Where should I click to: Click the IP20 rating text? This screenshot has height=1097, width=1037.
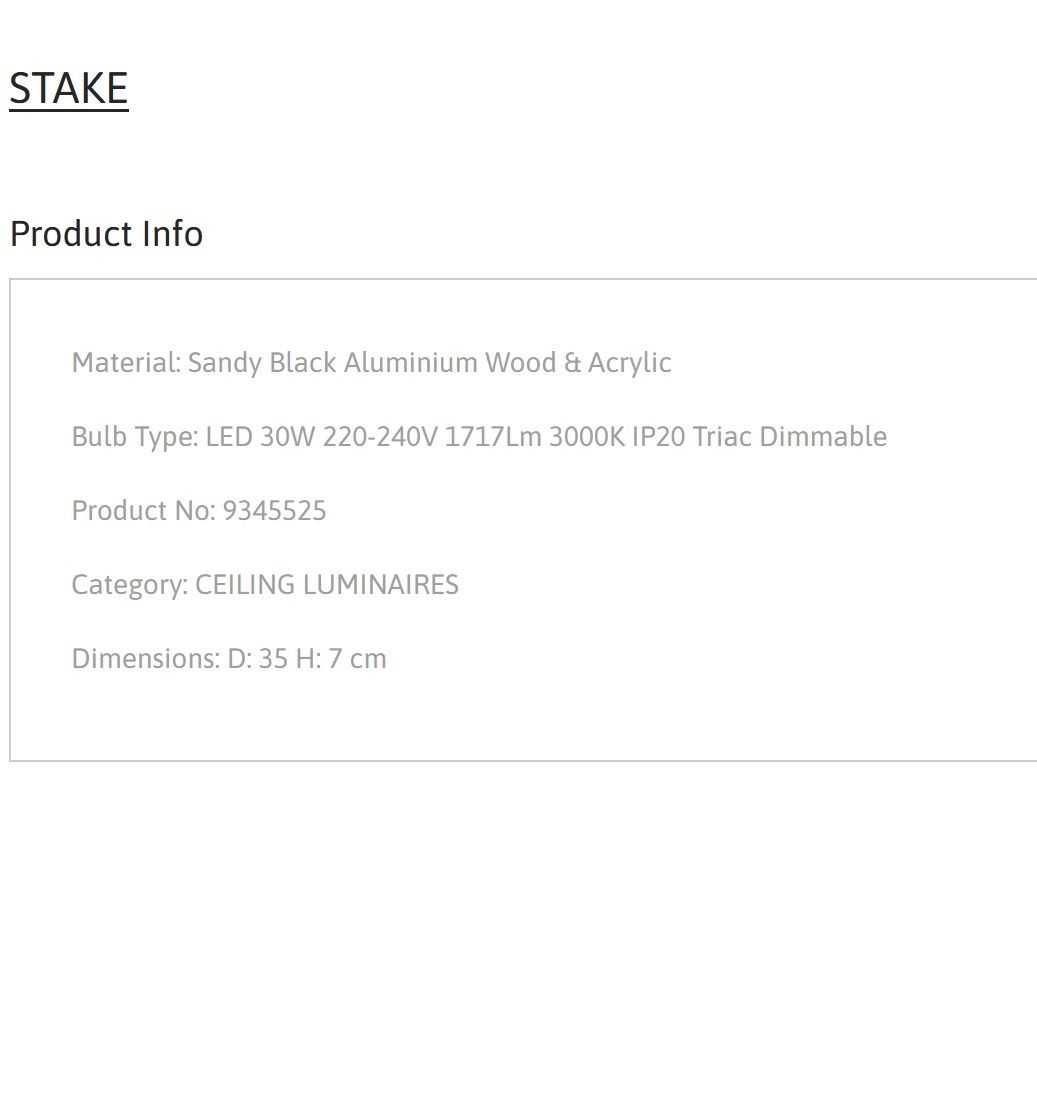coord(658,437)
